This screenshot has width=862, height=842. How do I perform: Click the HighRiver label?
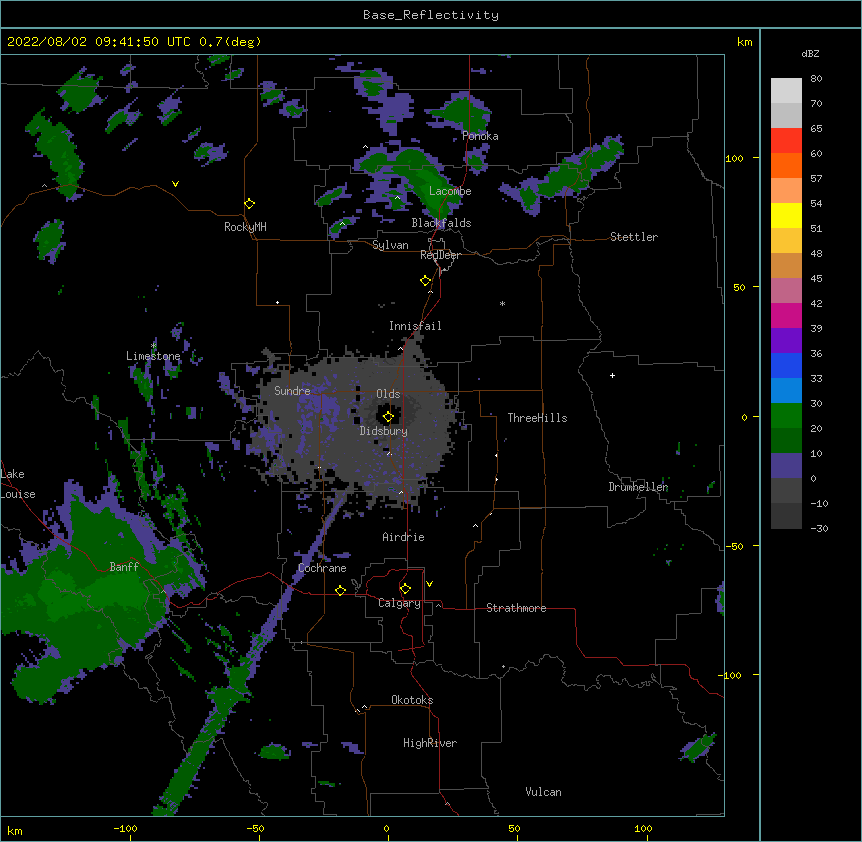[430, 743]
